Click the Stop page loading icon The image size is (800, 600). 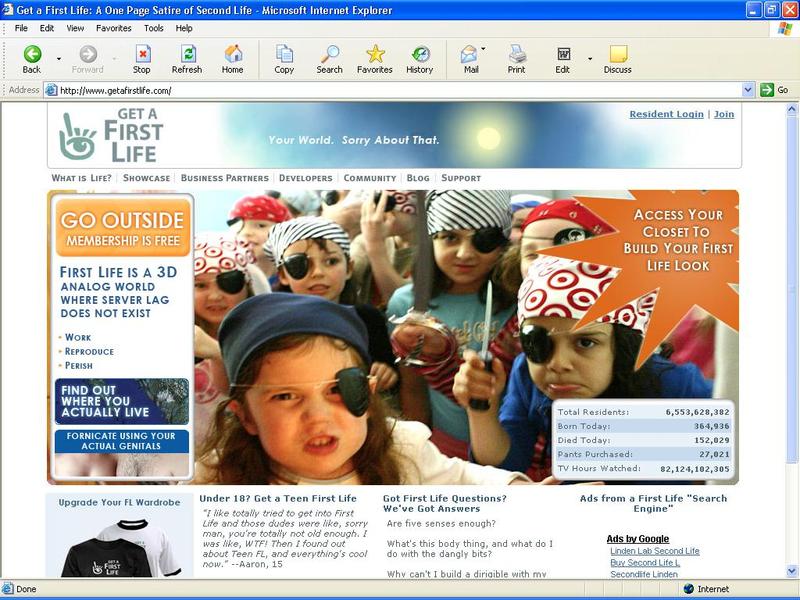coord(142,54)
